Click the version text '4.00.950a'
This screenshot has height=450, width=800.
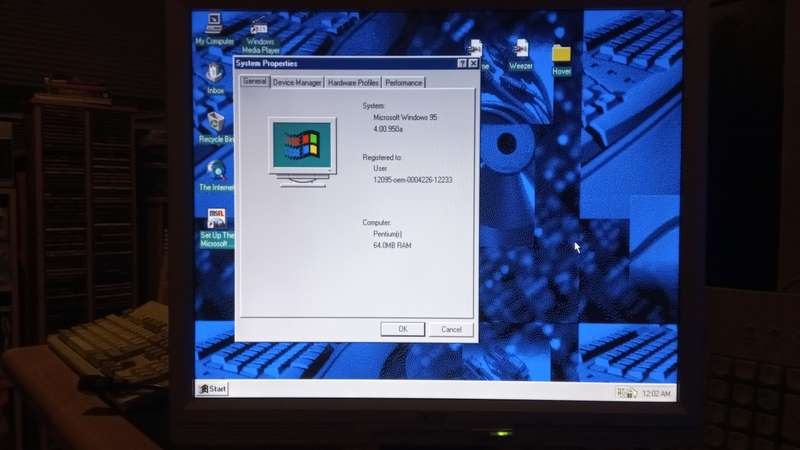[388, 129]
